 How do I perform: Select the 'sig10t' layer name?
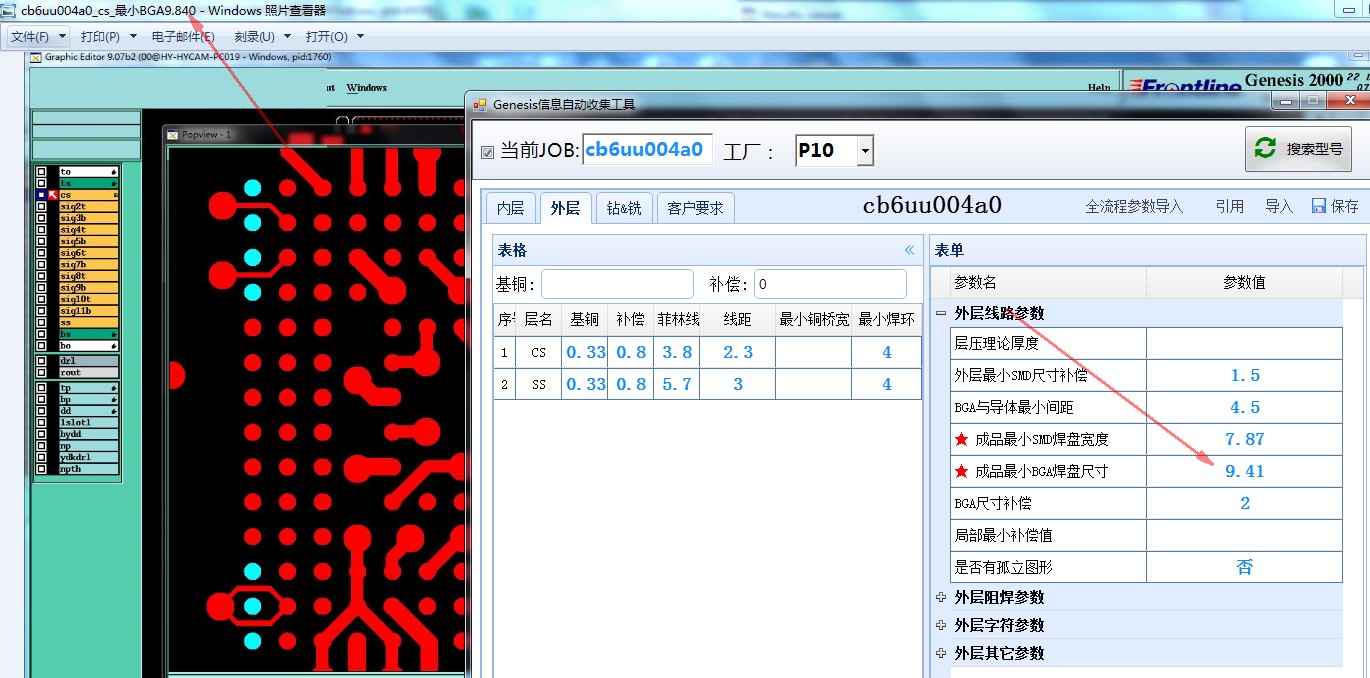88,299
